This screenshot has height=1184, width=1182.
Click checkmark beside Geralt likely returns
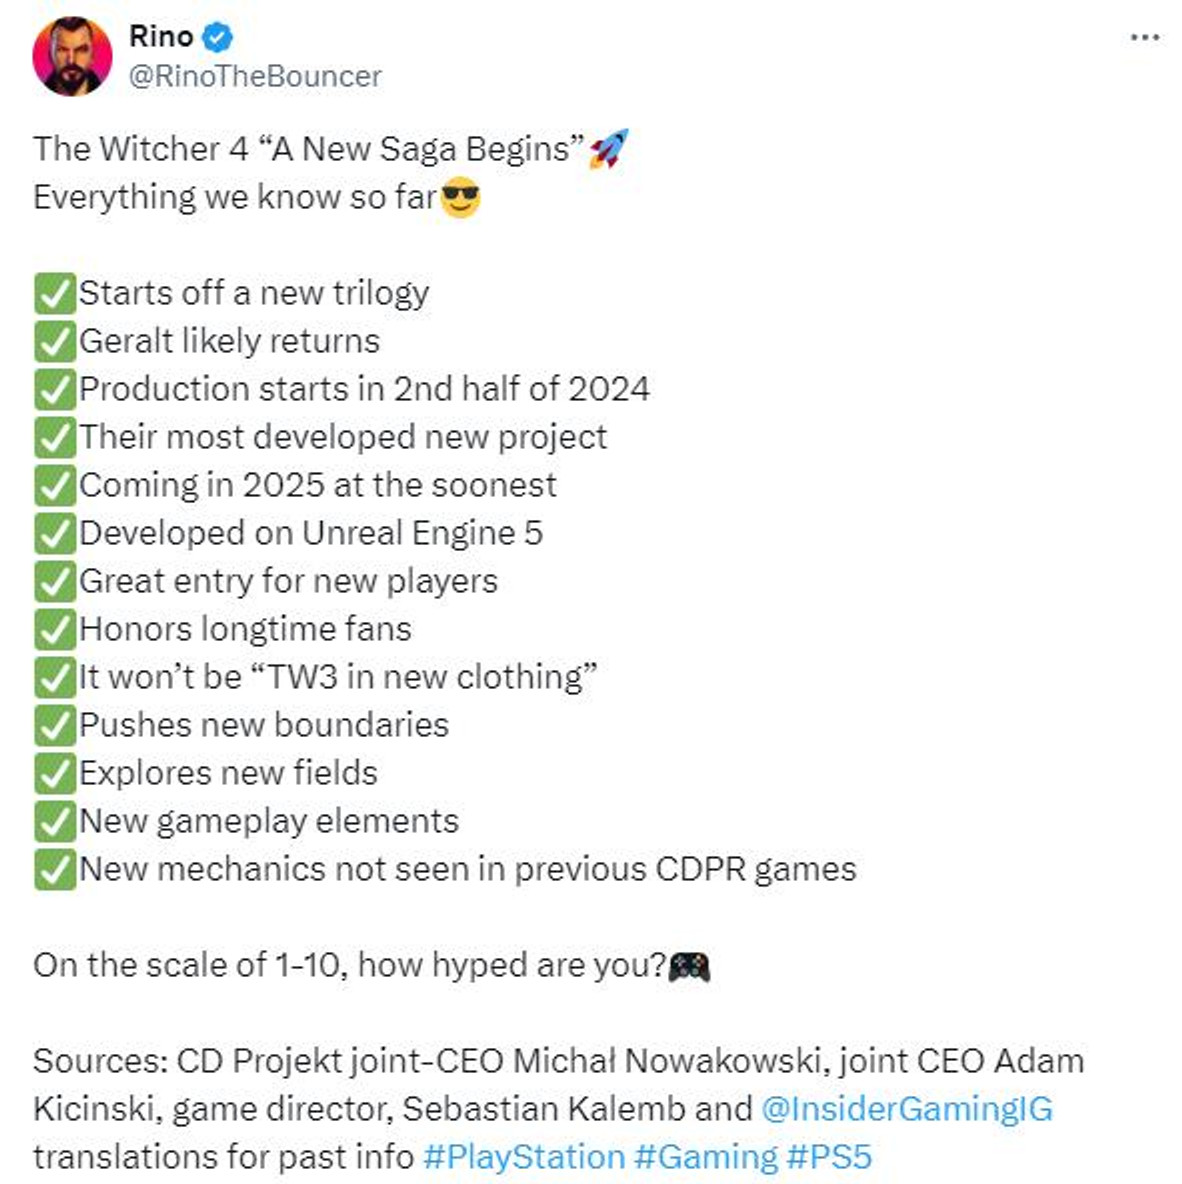coord(55,342)
